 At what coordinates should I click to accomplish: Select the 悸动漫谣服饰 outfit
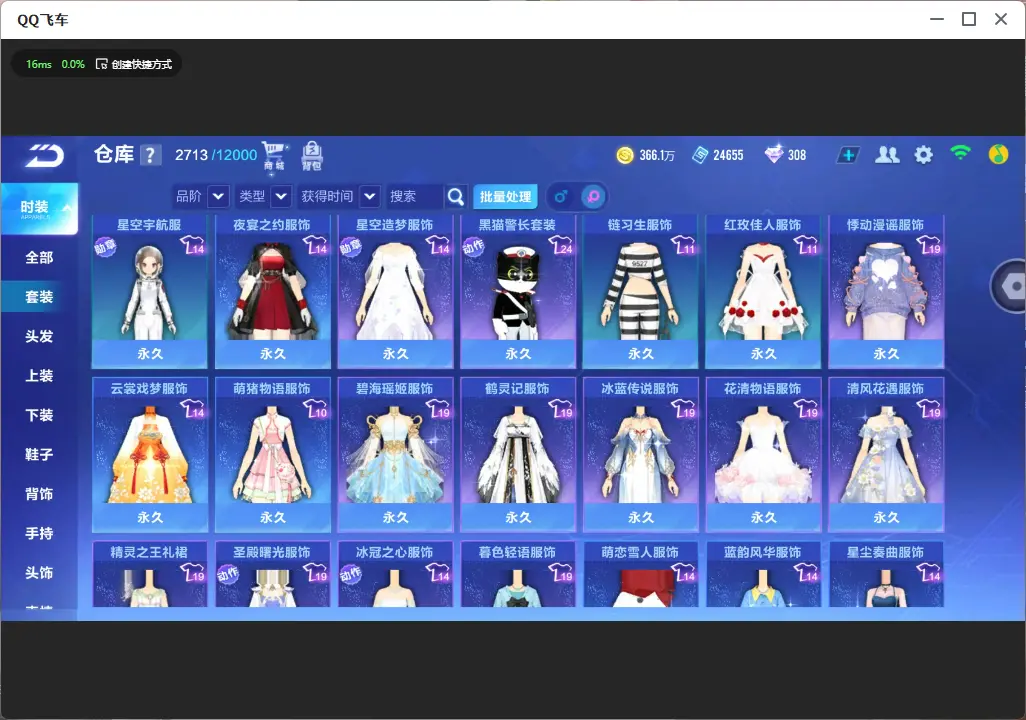click(x=886, y=292)
